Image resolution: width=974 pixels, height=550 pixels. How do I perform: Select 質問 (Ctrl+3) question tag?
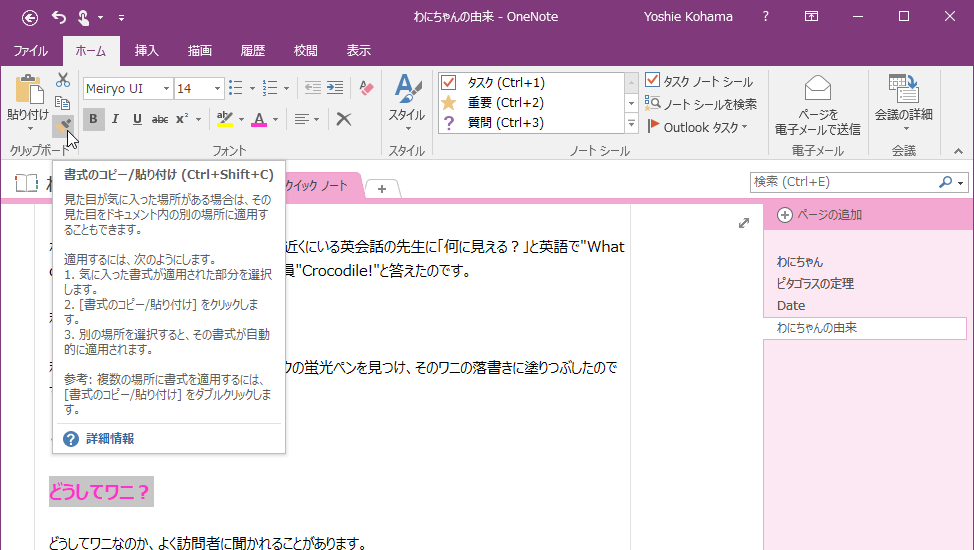(x=531, y=122)
